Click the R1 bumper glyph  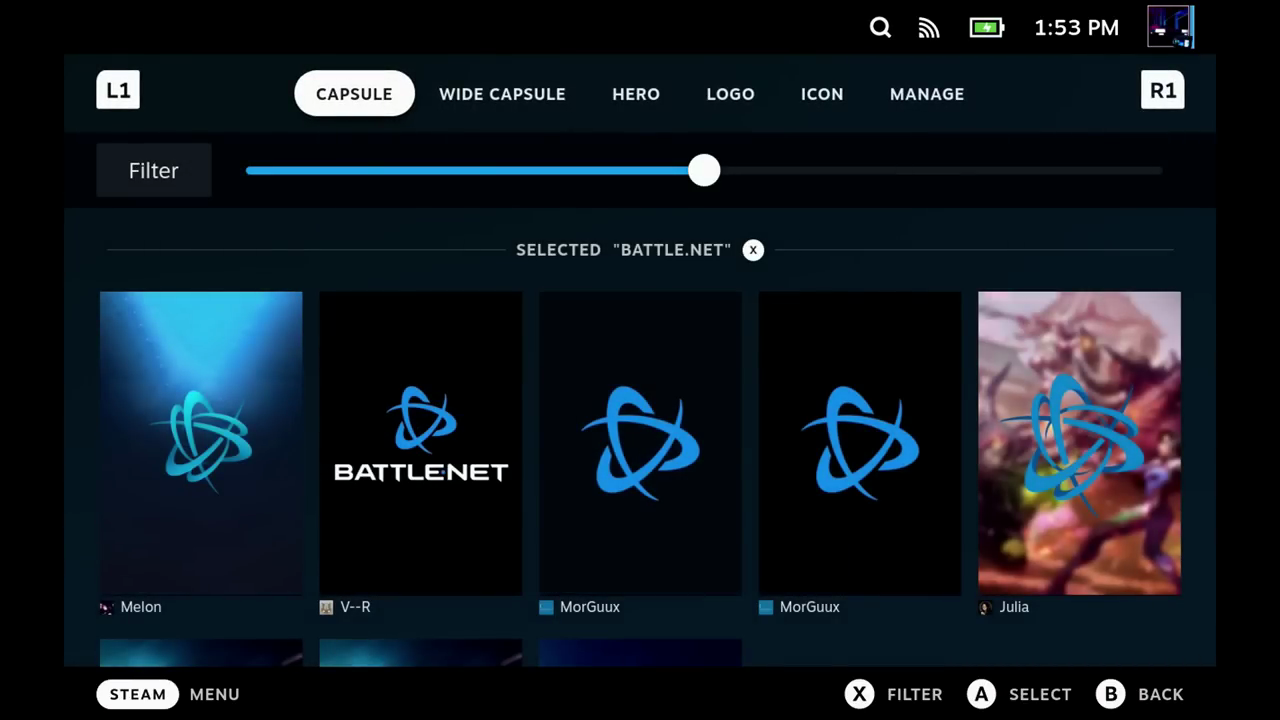tap(1162, 90)
